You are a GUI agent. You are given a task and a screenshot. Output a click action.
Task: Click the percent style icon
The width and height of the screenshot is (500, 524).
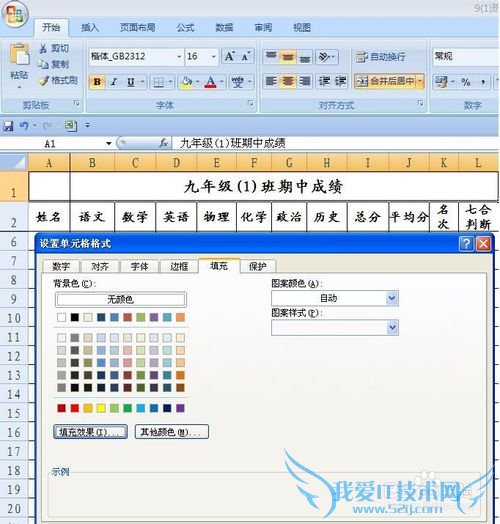point(466,82)
